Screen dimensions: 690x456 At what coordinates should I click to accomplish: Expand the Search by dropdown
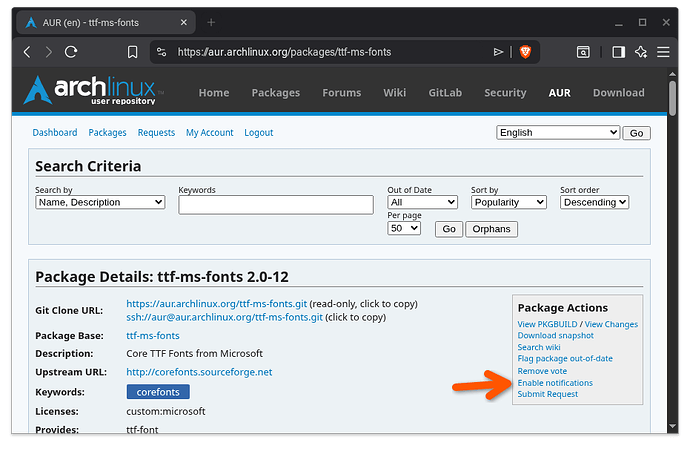(x=100, y=202)
